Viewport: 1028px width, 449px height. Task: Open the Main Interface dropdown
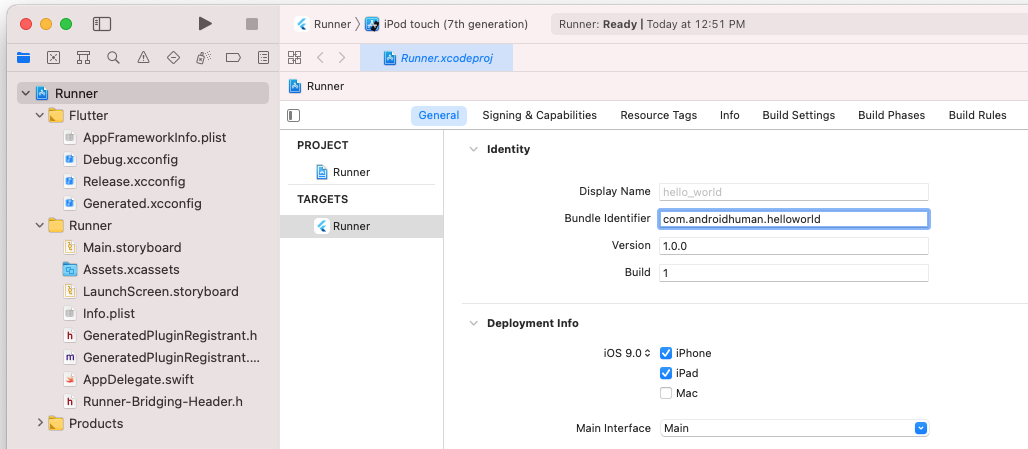tap(794, 428)
